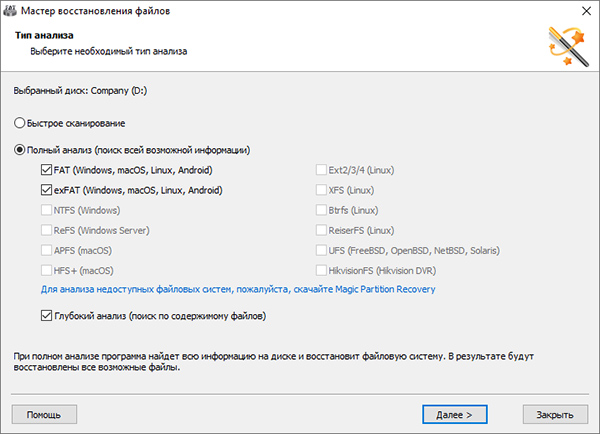Uncheck the exFAT file system checkbox
Viewport: 600px width, 434px height.
[x=46, y=190]
